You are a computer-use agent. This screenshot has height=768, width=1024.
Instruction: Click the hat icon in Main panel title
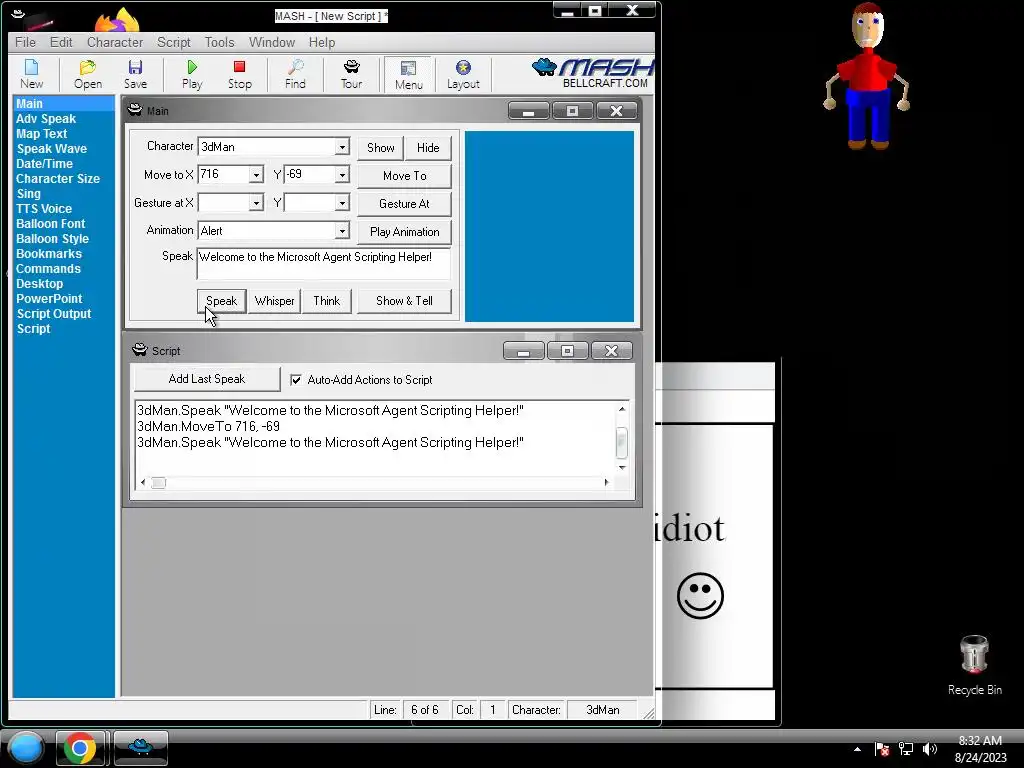135,110
